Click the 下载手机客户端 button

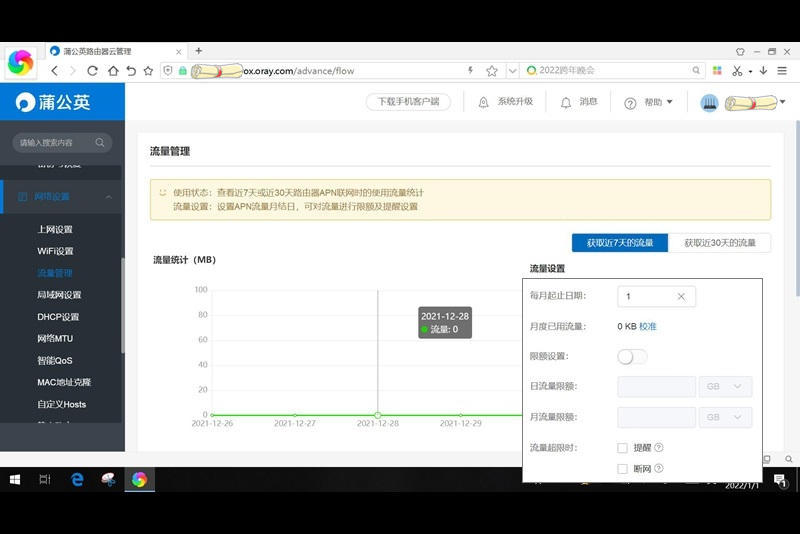pos(408,102)
